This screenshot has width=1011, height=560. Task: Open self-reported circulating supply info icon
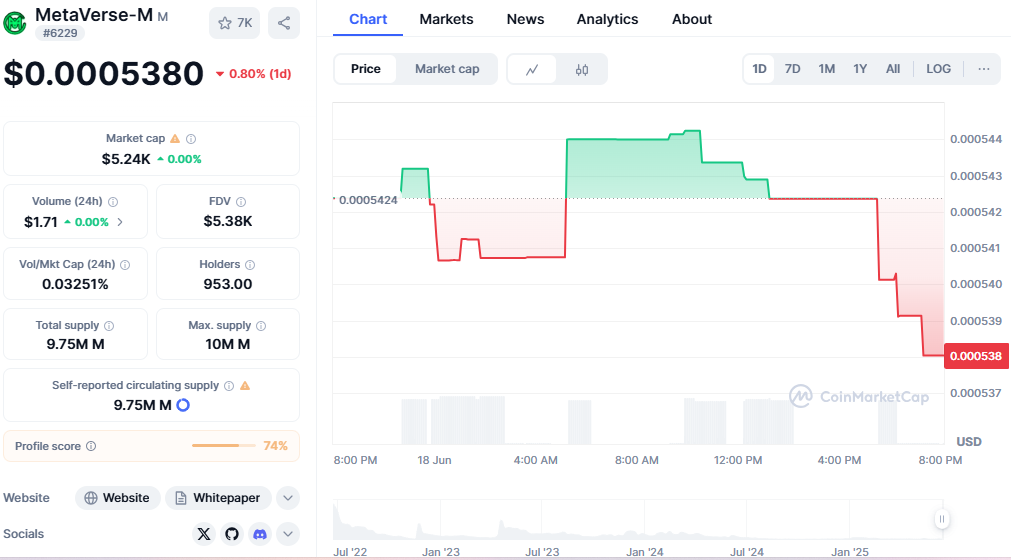point(229,385)
